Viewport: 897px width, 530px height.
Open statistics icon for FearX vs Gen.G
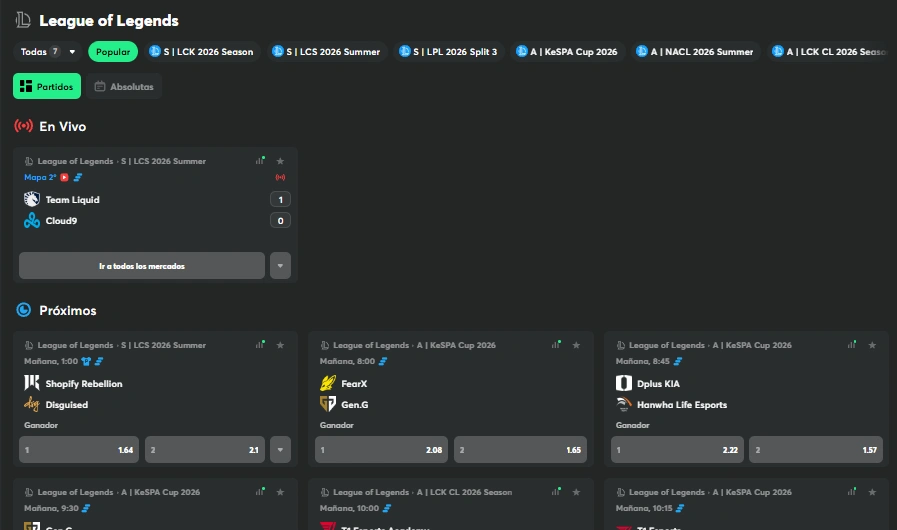click(x=556, y=345)
